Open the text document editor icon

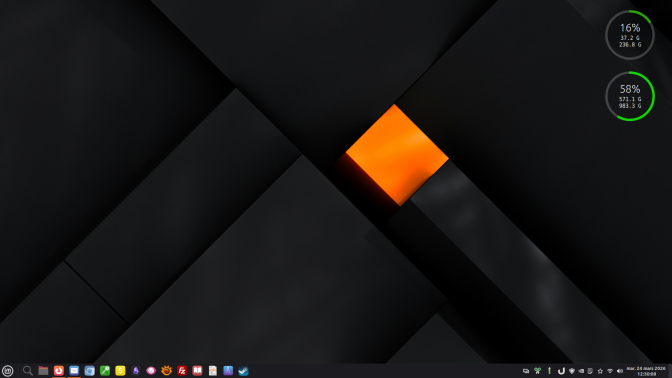(213, 371)
